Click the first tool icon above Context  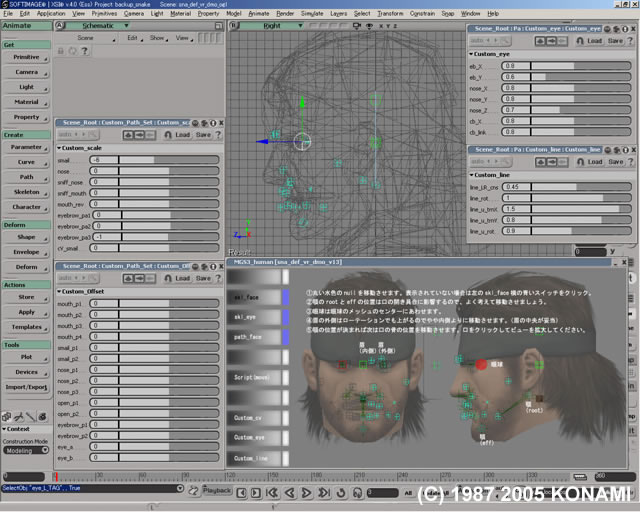(7, 417)
